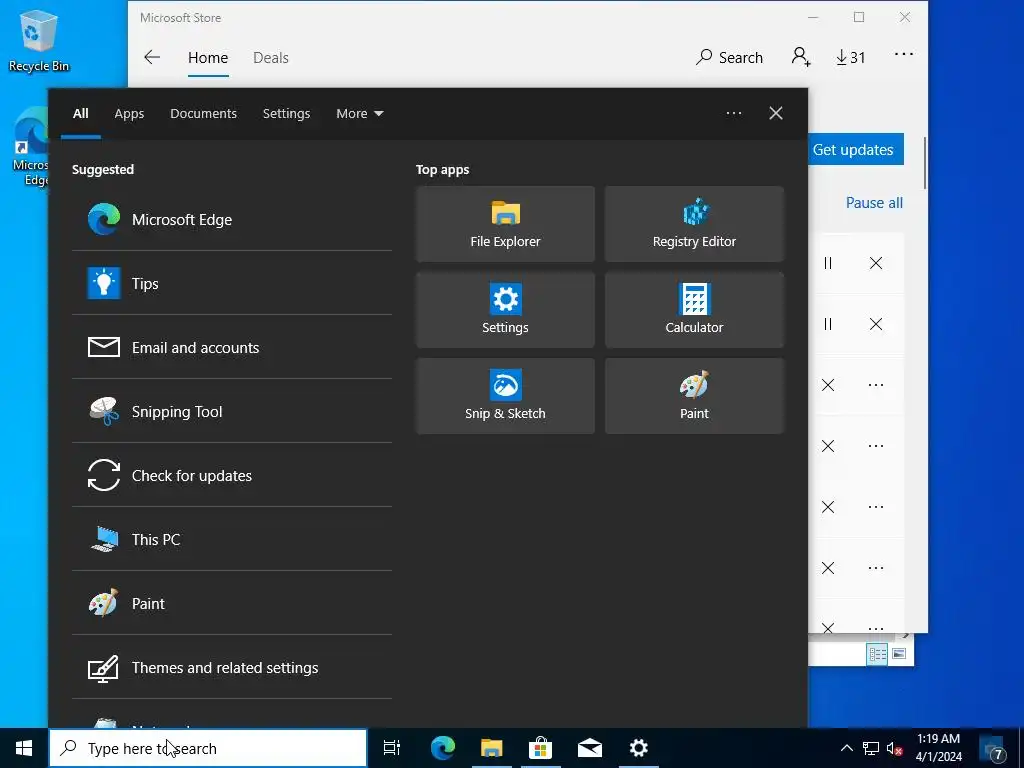This screenshot has width=1024, height=768.
Task: Select Microsoft Edge desktop shortcut
Action: point(30,148)
